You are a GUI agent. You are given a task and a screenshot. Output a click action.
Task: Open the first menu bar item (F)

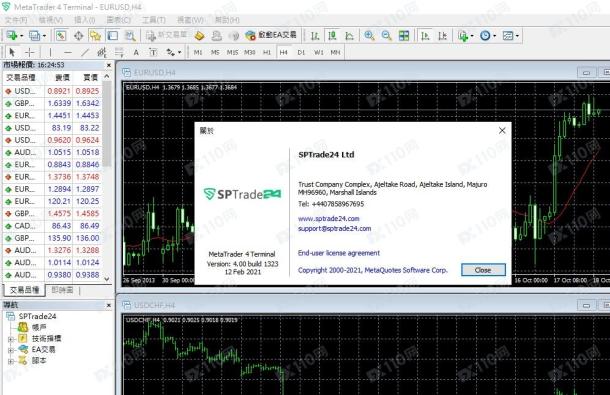point(16,20)
